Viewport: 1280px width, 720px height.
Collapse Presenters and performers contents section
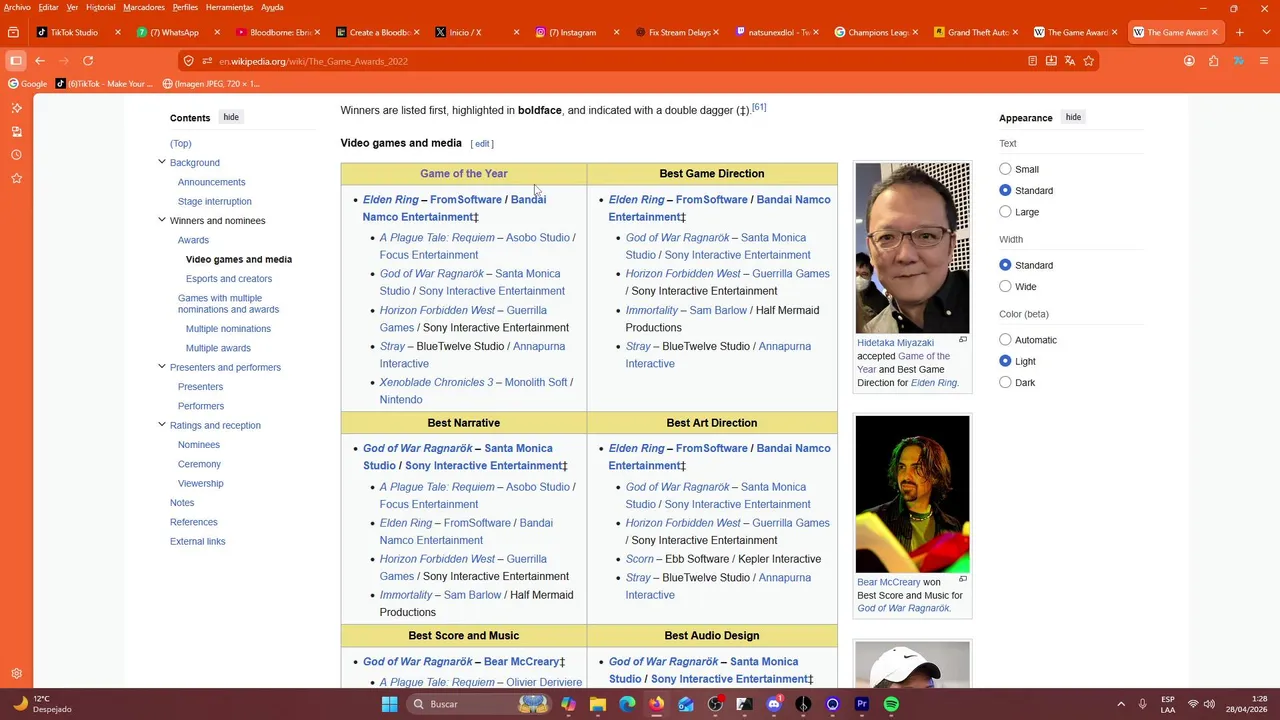(x=162, y=367)
